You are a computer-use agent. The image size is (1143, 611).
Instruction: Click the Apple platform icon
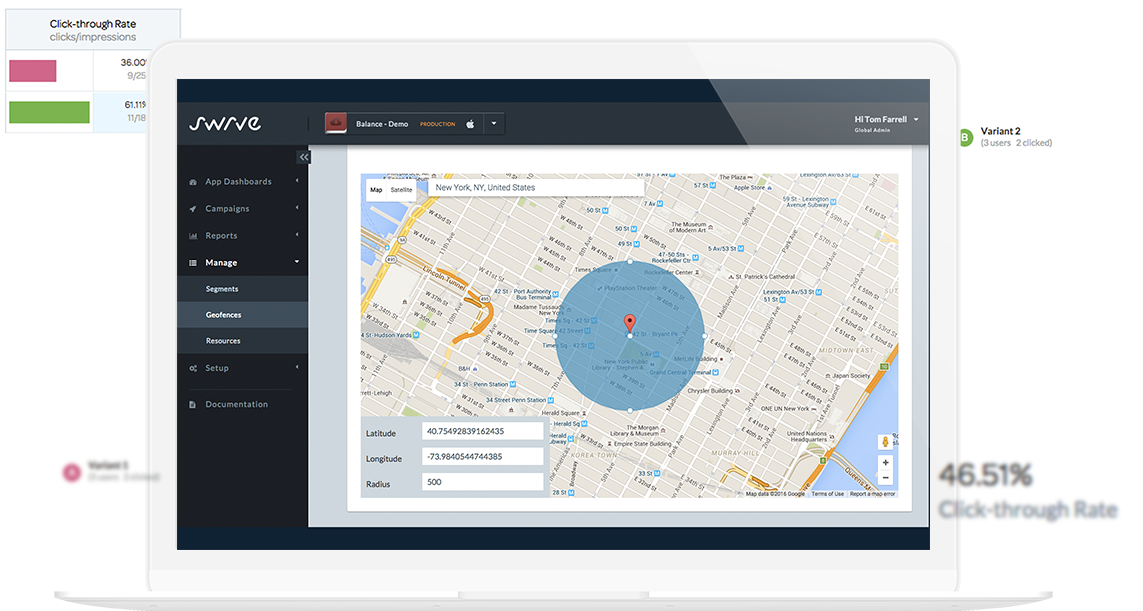coord(470,124)
